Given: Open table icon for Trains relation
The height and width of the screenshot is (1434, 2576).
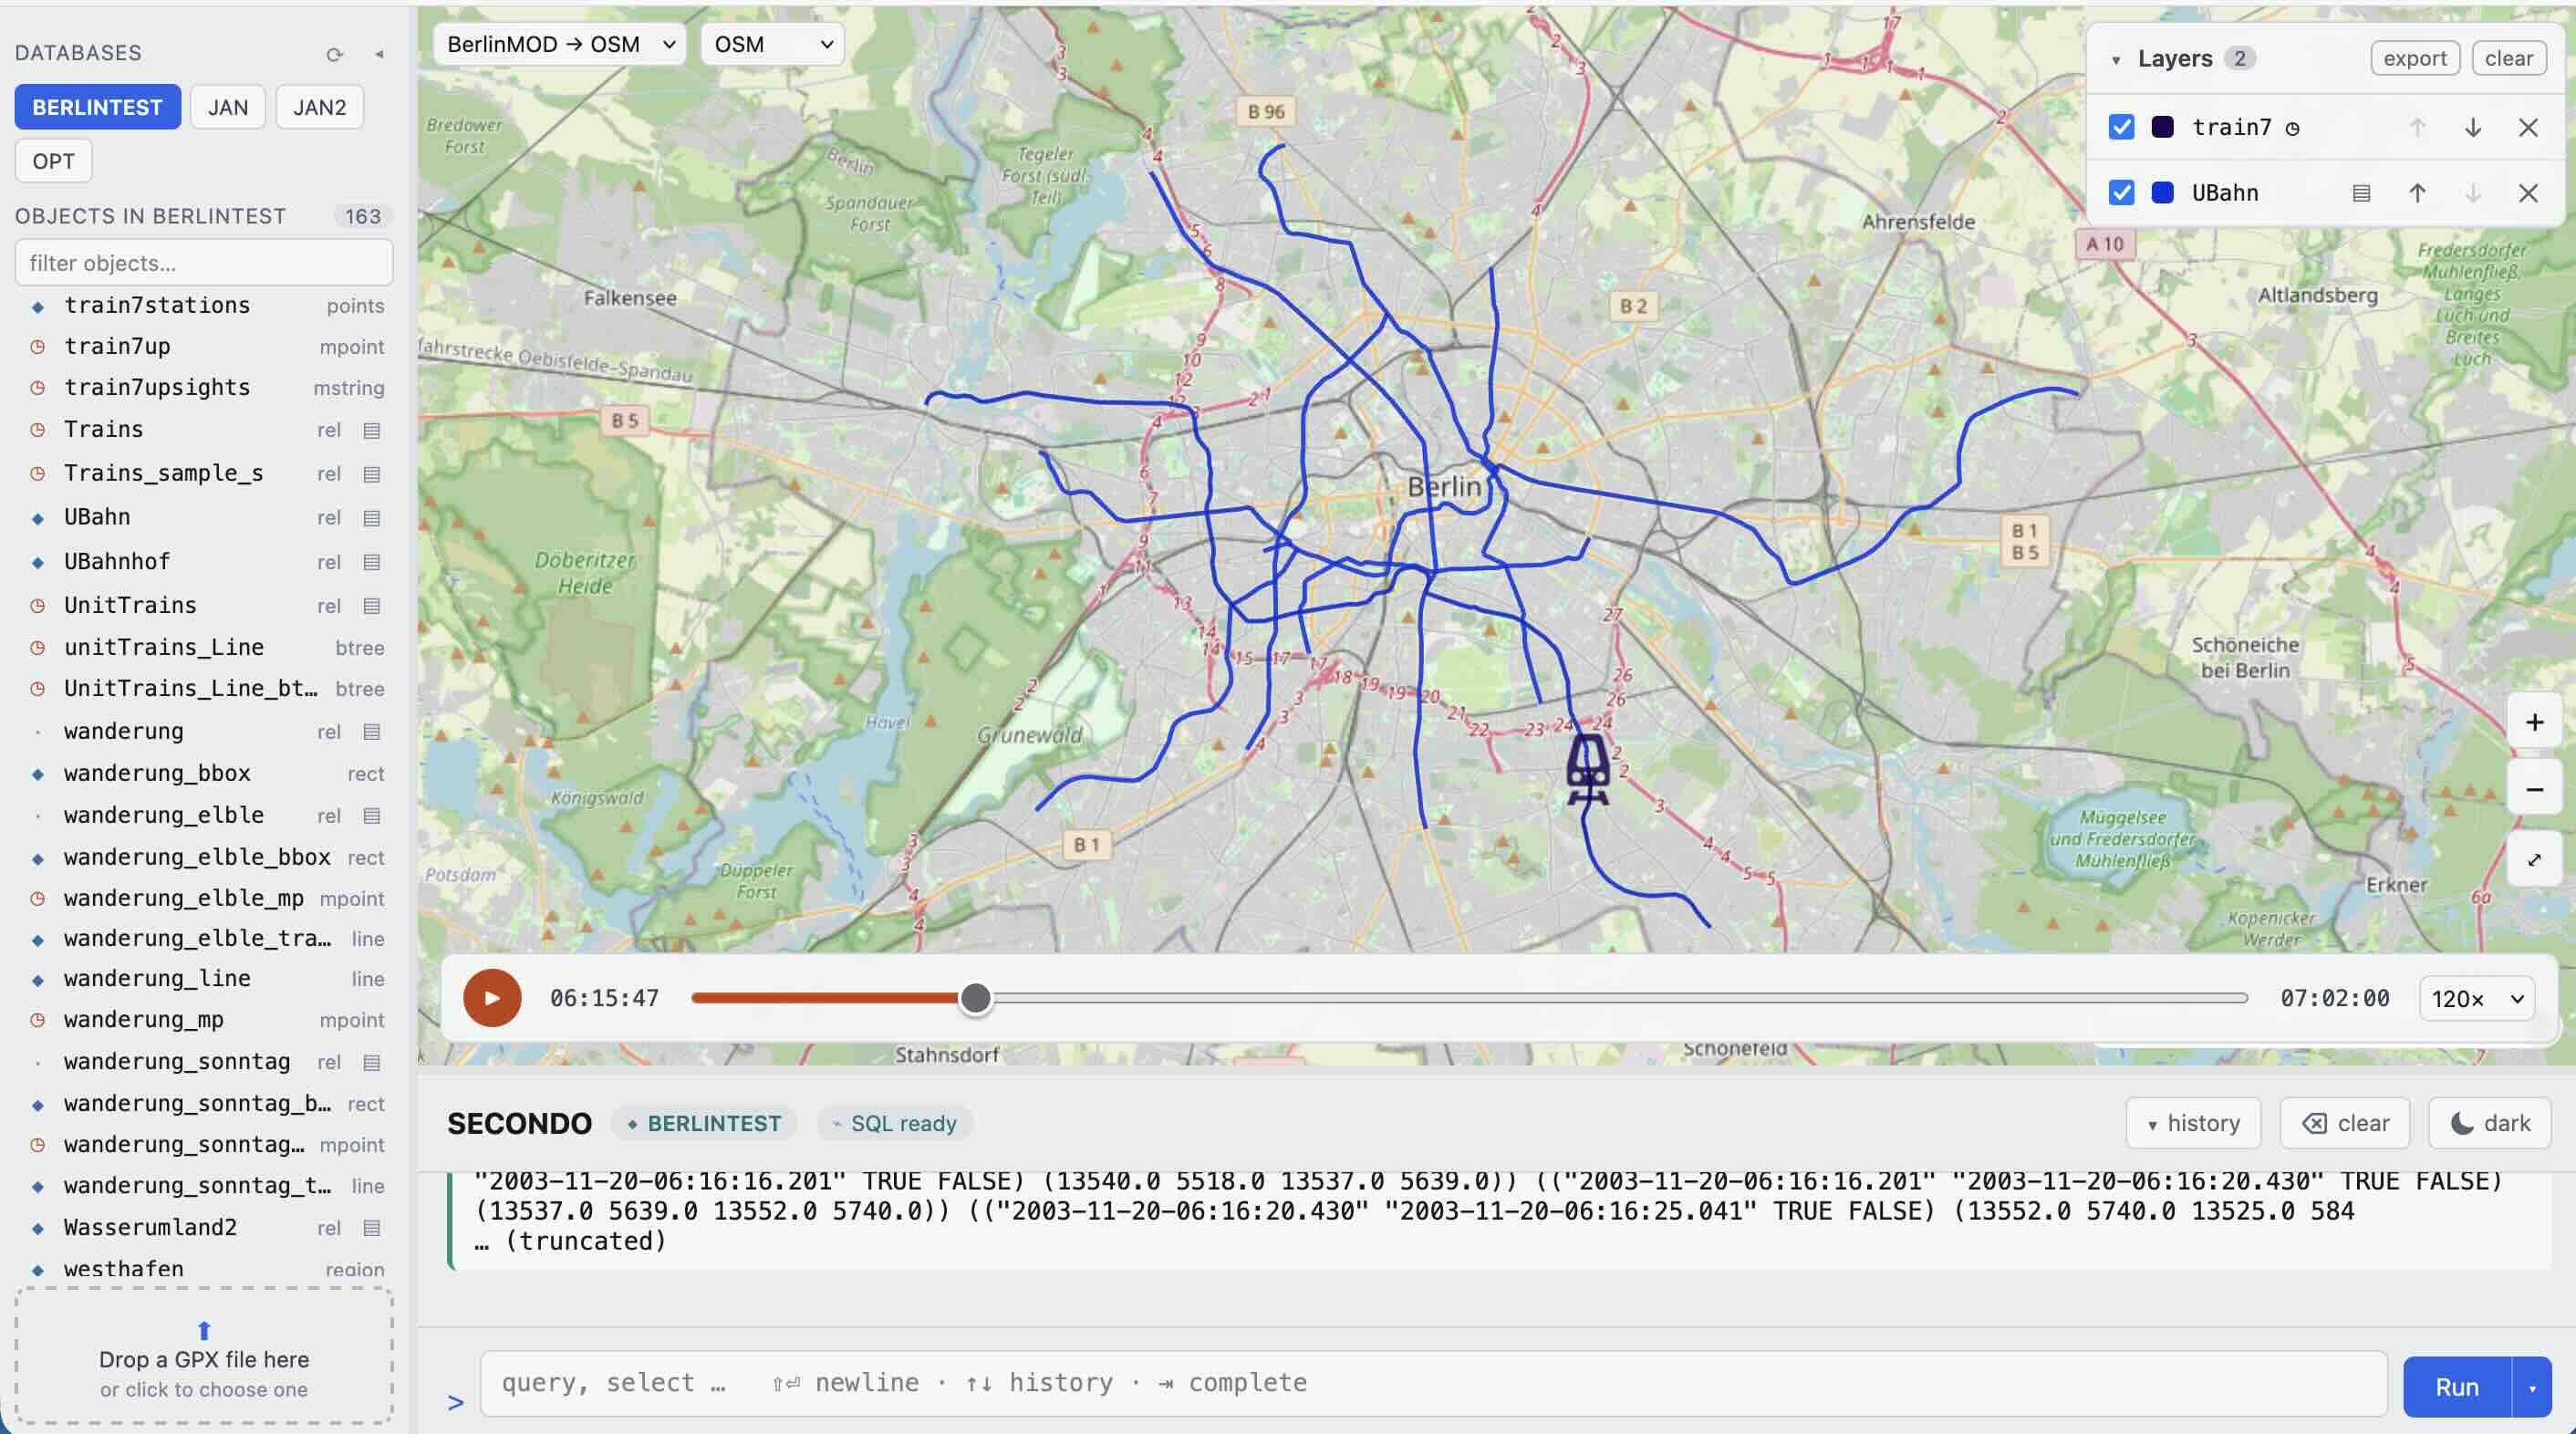Looking at the screenshot, I should (371, 430).
